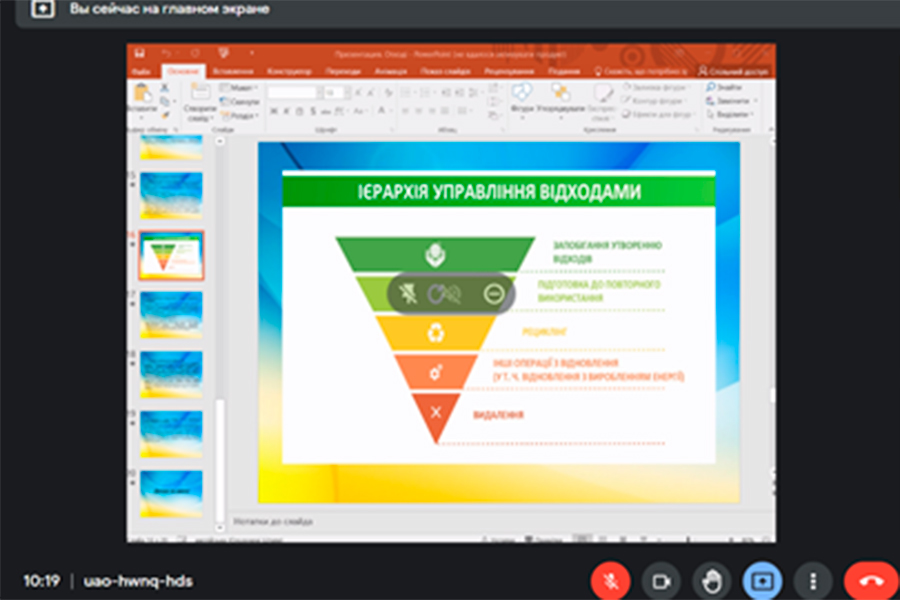900x600 pixels.
Task: Click the Спільний доступ share button
Action: coord(733,71)
